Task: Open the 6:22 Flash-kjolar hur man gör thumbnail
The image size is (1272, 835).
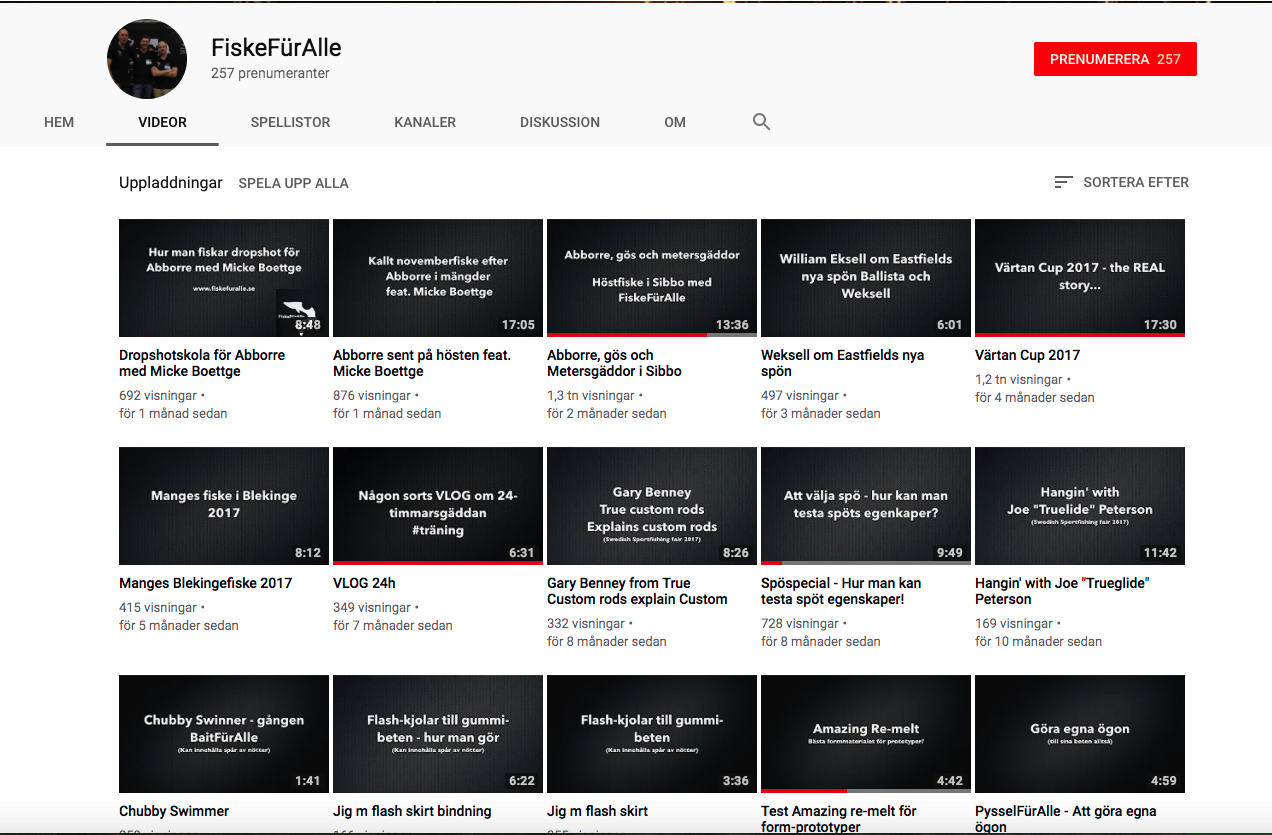Action: point(438,734)
